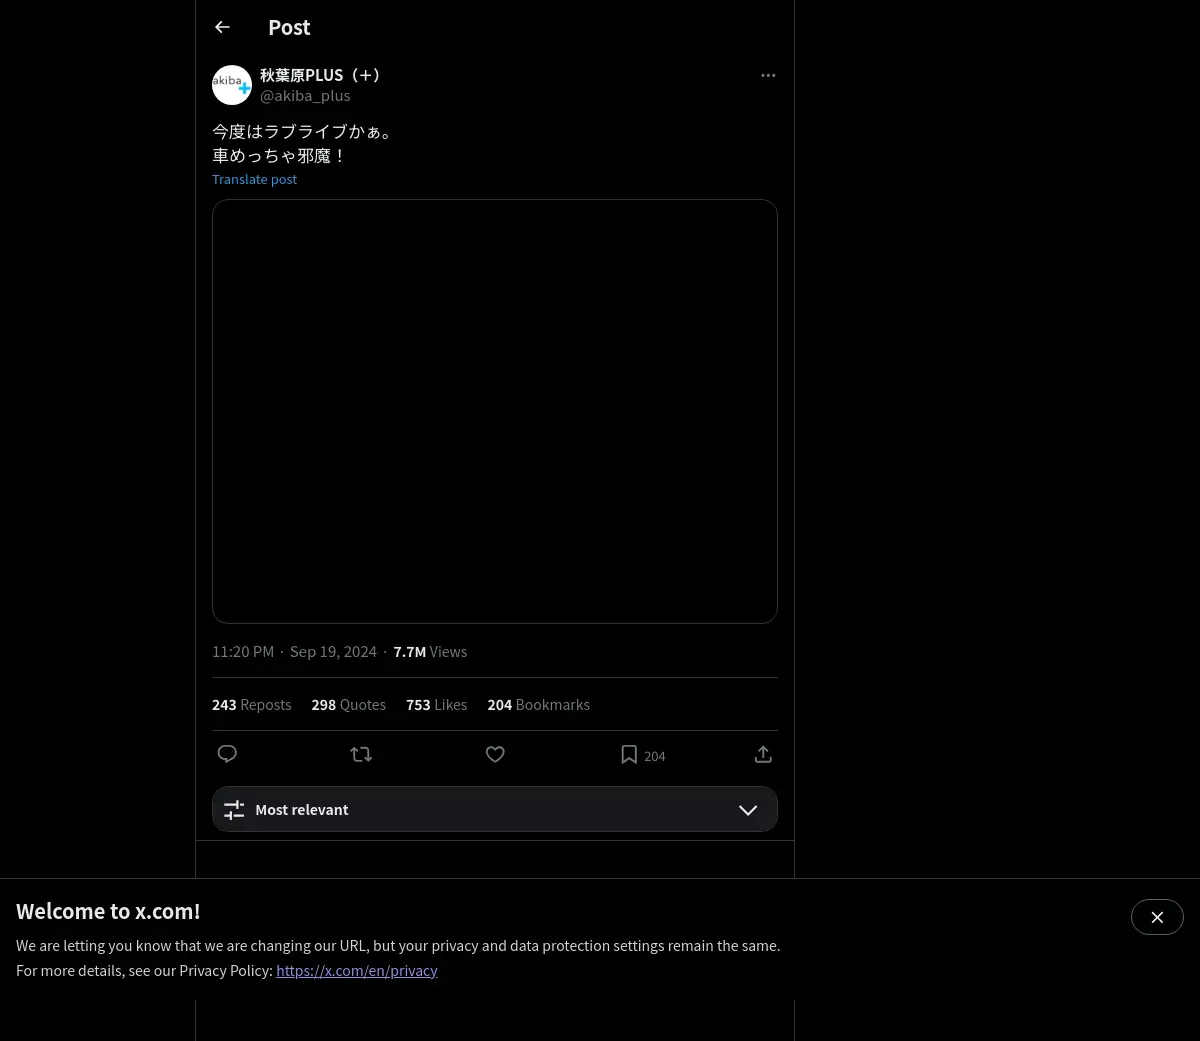Go back using the arrow icon
Viewport: 1200px width, 1041px height.
click(222, 27)
